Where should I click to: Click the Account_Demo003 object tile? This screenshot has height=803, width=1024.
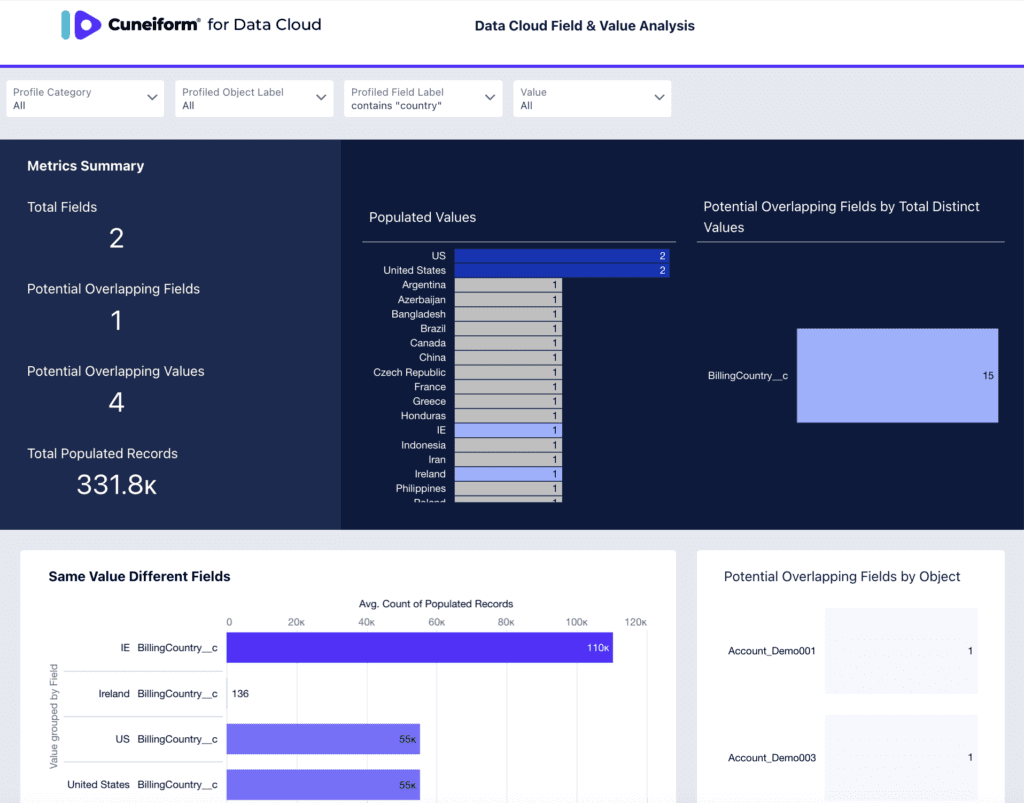click(x=901, y=757)
